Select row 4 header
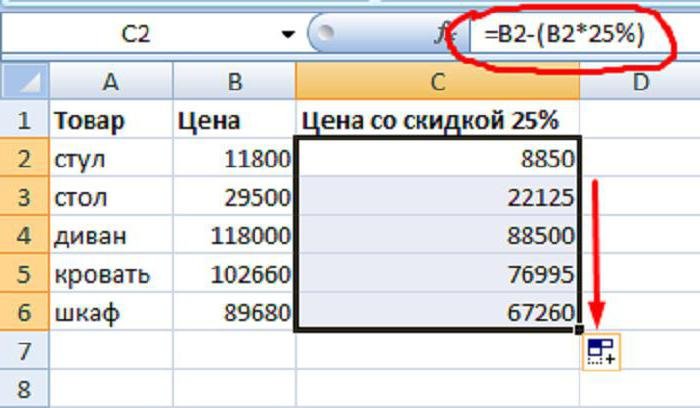The image size is (700, 408). pyautogui.click(x=25, y=236)
